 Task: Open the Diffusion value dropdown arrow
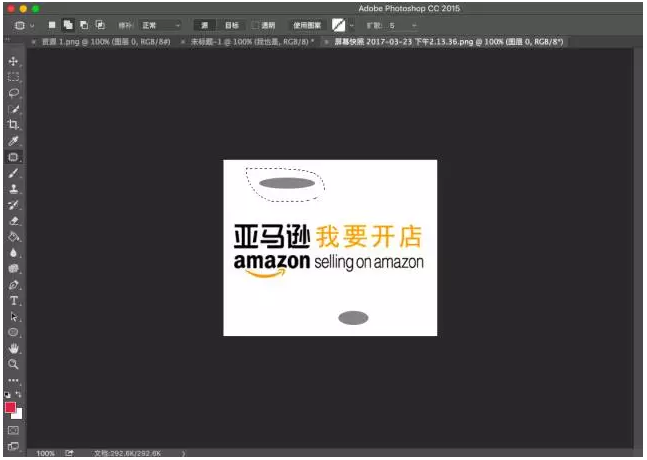point(414,26)
